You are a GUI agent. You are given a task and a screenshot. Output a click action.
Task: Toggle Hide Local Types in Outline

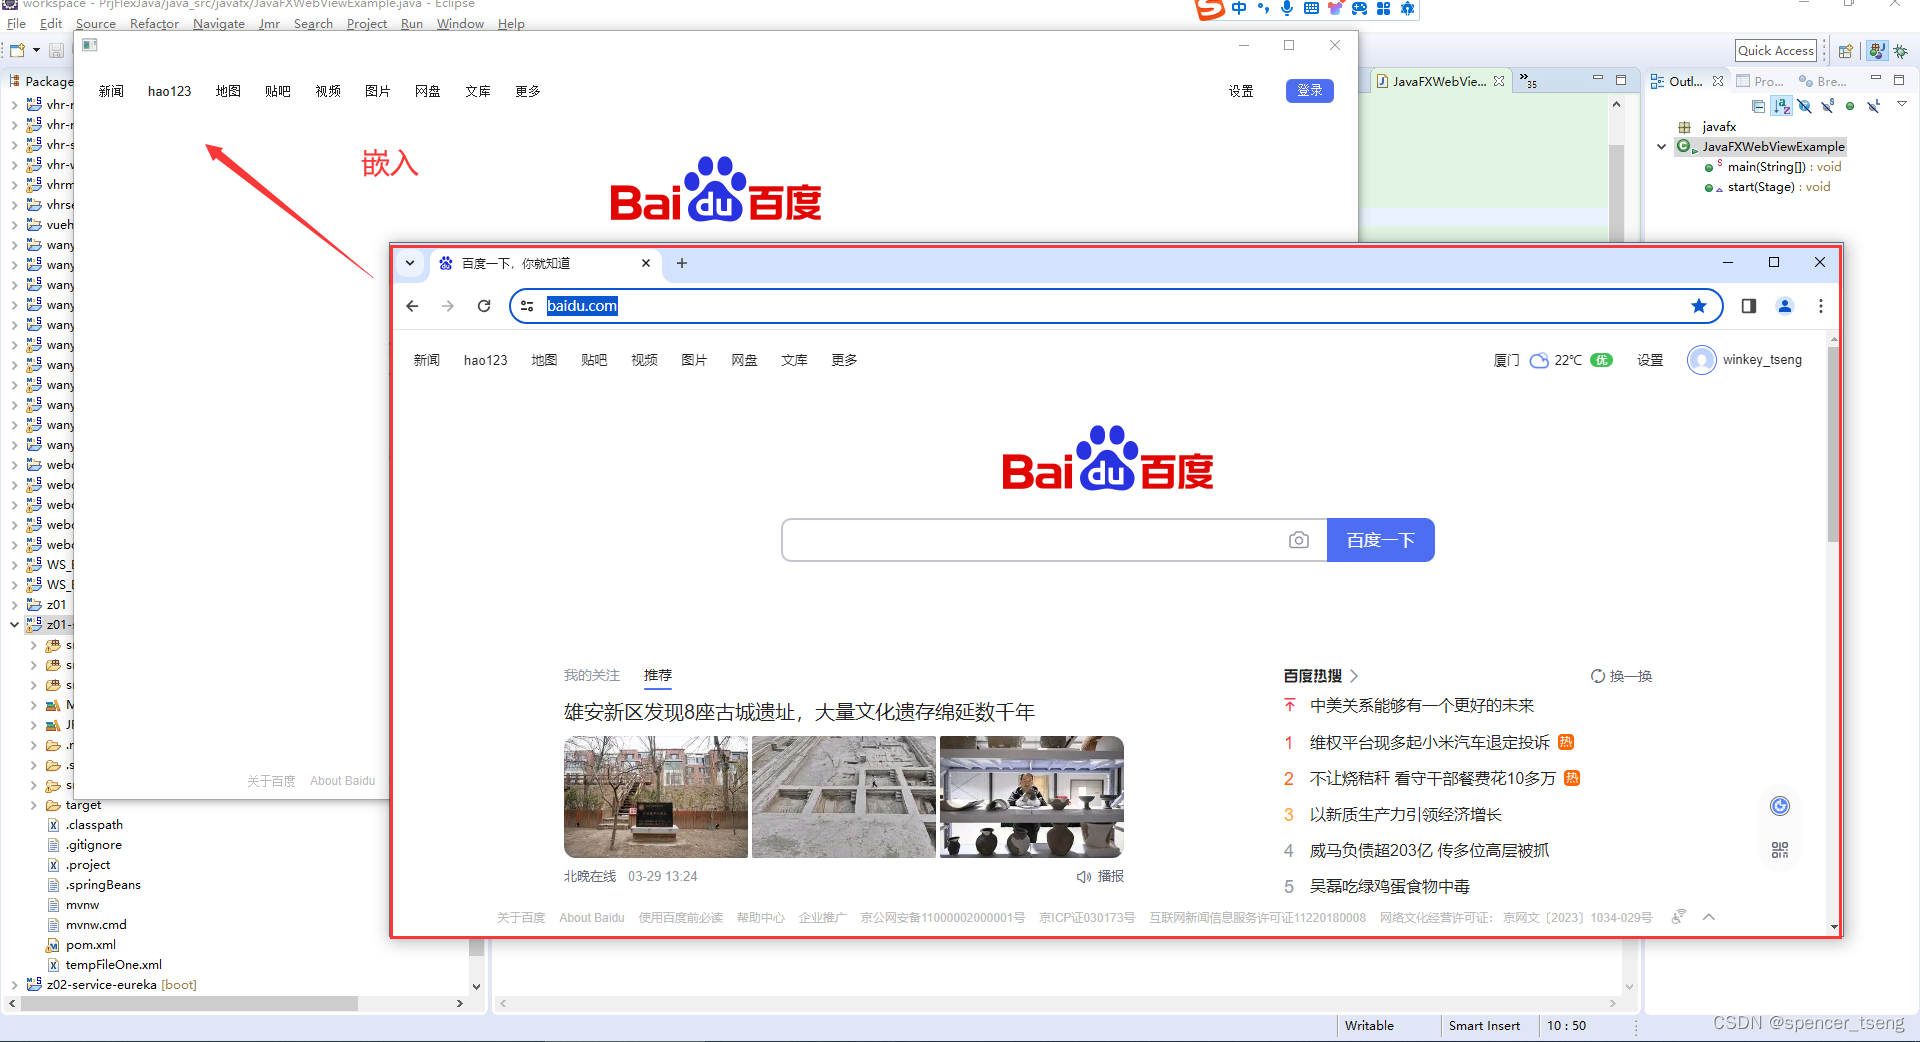click(x=1873, y=105)
